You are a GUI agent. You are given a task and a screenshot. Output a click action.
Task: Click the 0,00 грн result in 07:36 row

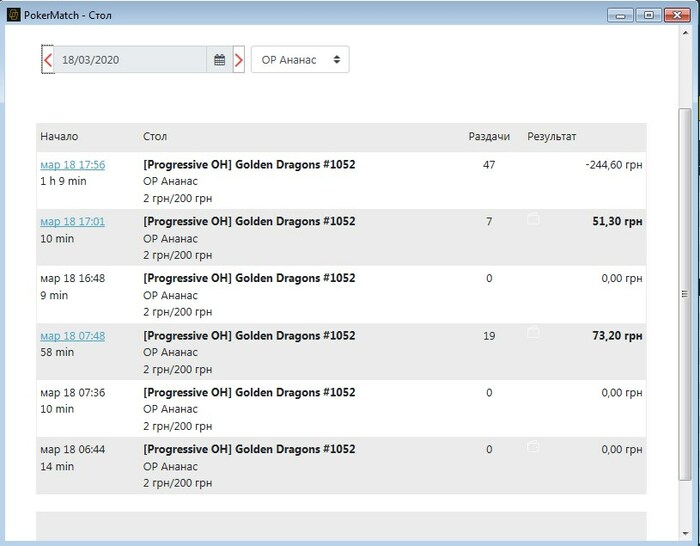point(622,392)
